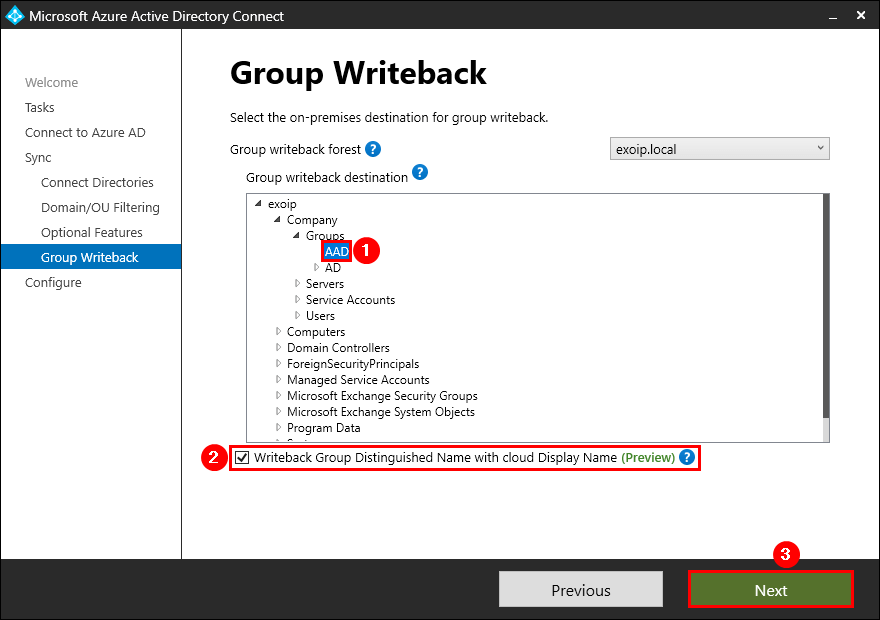Collapse the Company tree node
Image resolution: width=880 pixels, height=620 pixels.
277,220
